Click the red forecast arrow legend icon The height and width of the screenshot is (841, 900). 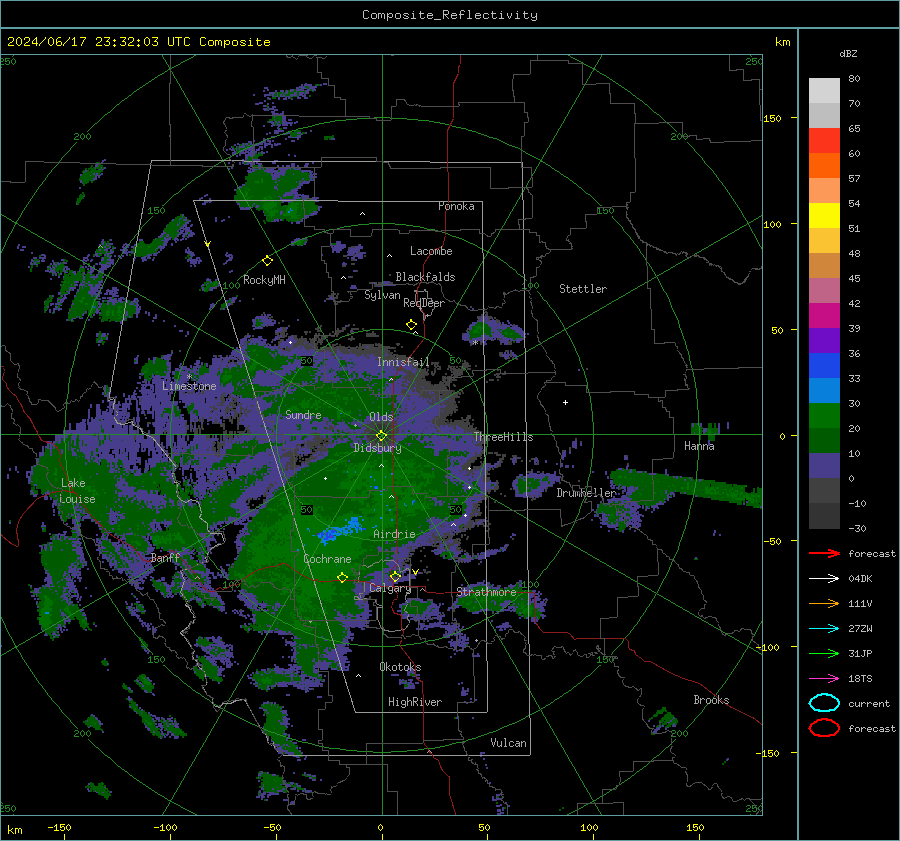click(824, 553)
